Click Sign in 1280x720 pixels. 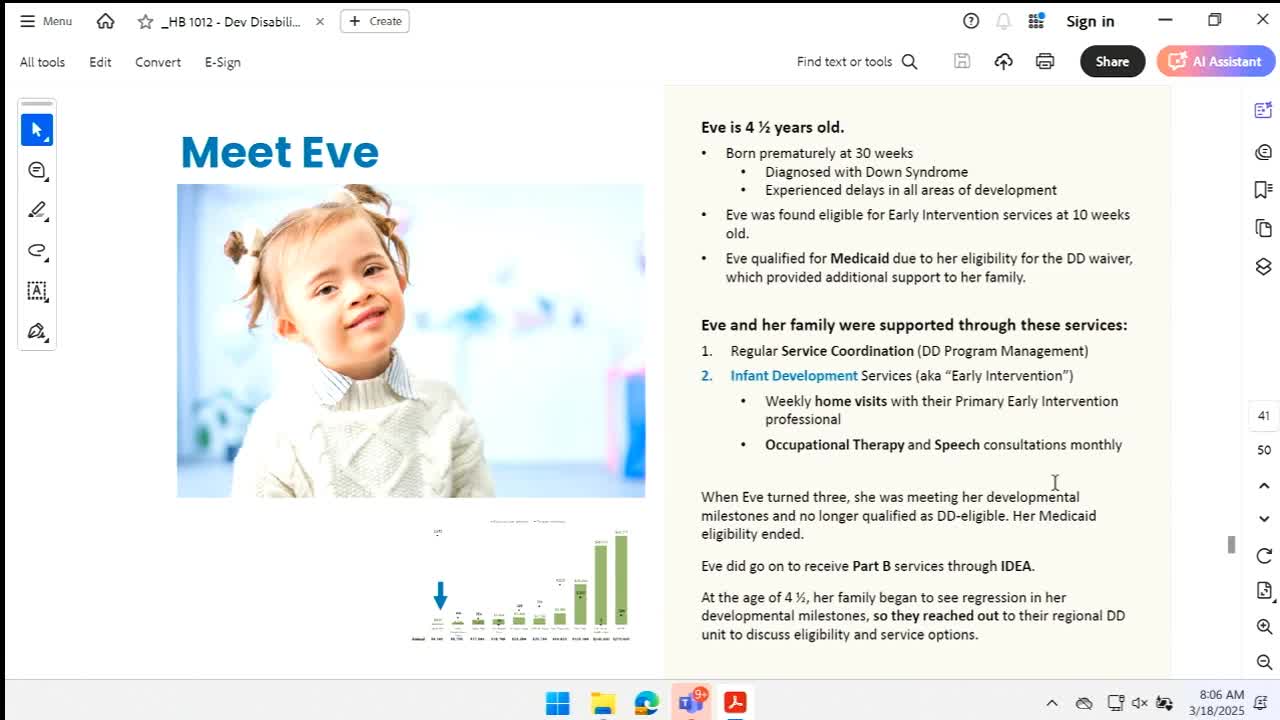click(x=1090, y=21)
